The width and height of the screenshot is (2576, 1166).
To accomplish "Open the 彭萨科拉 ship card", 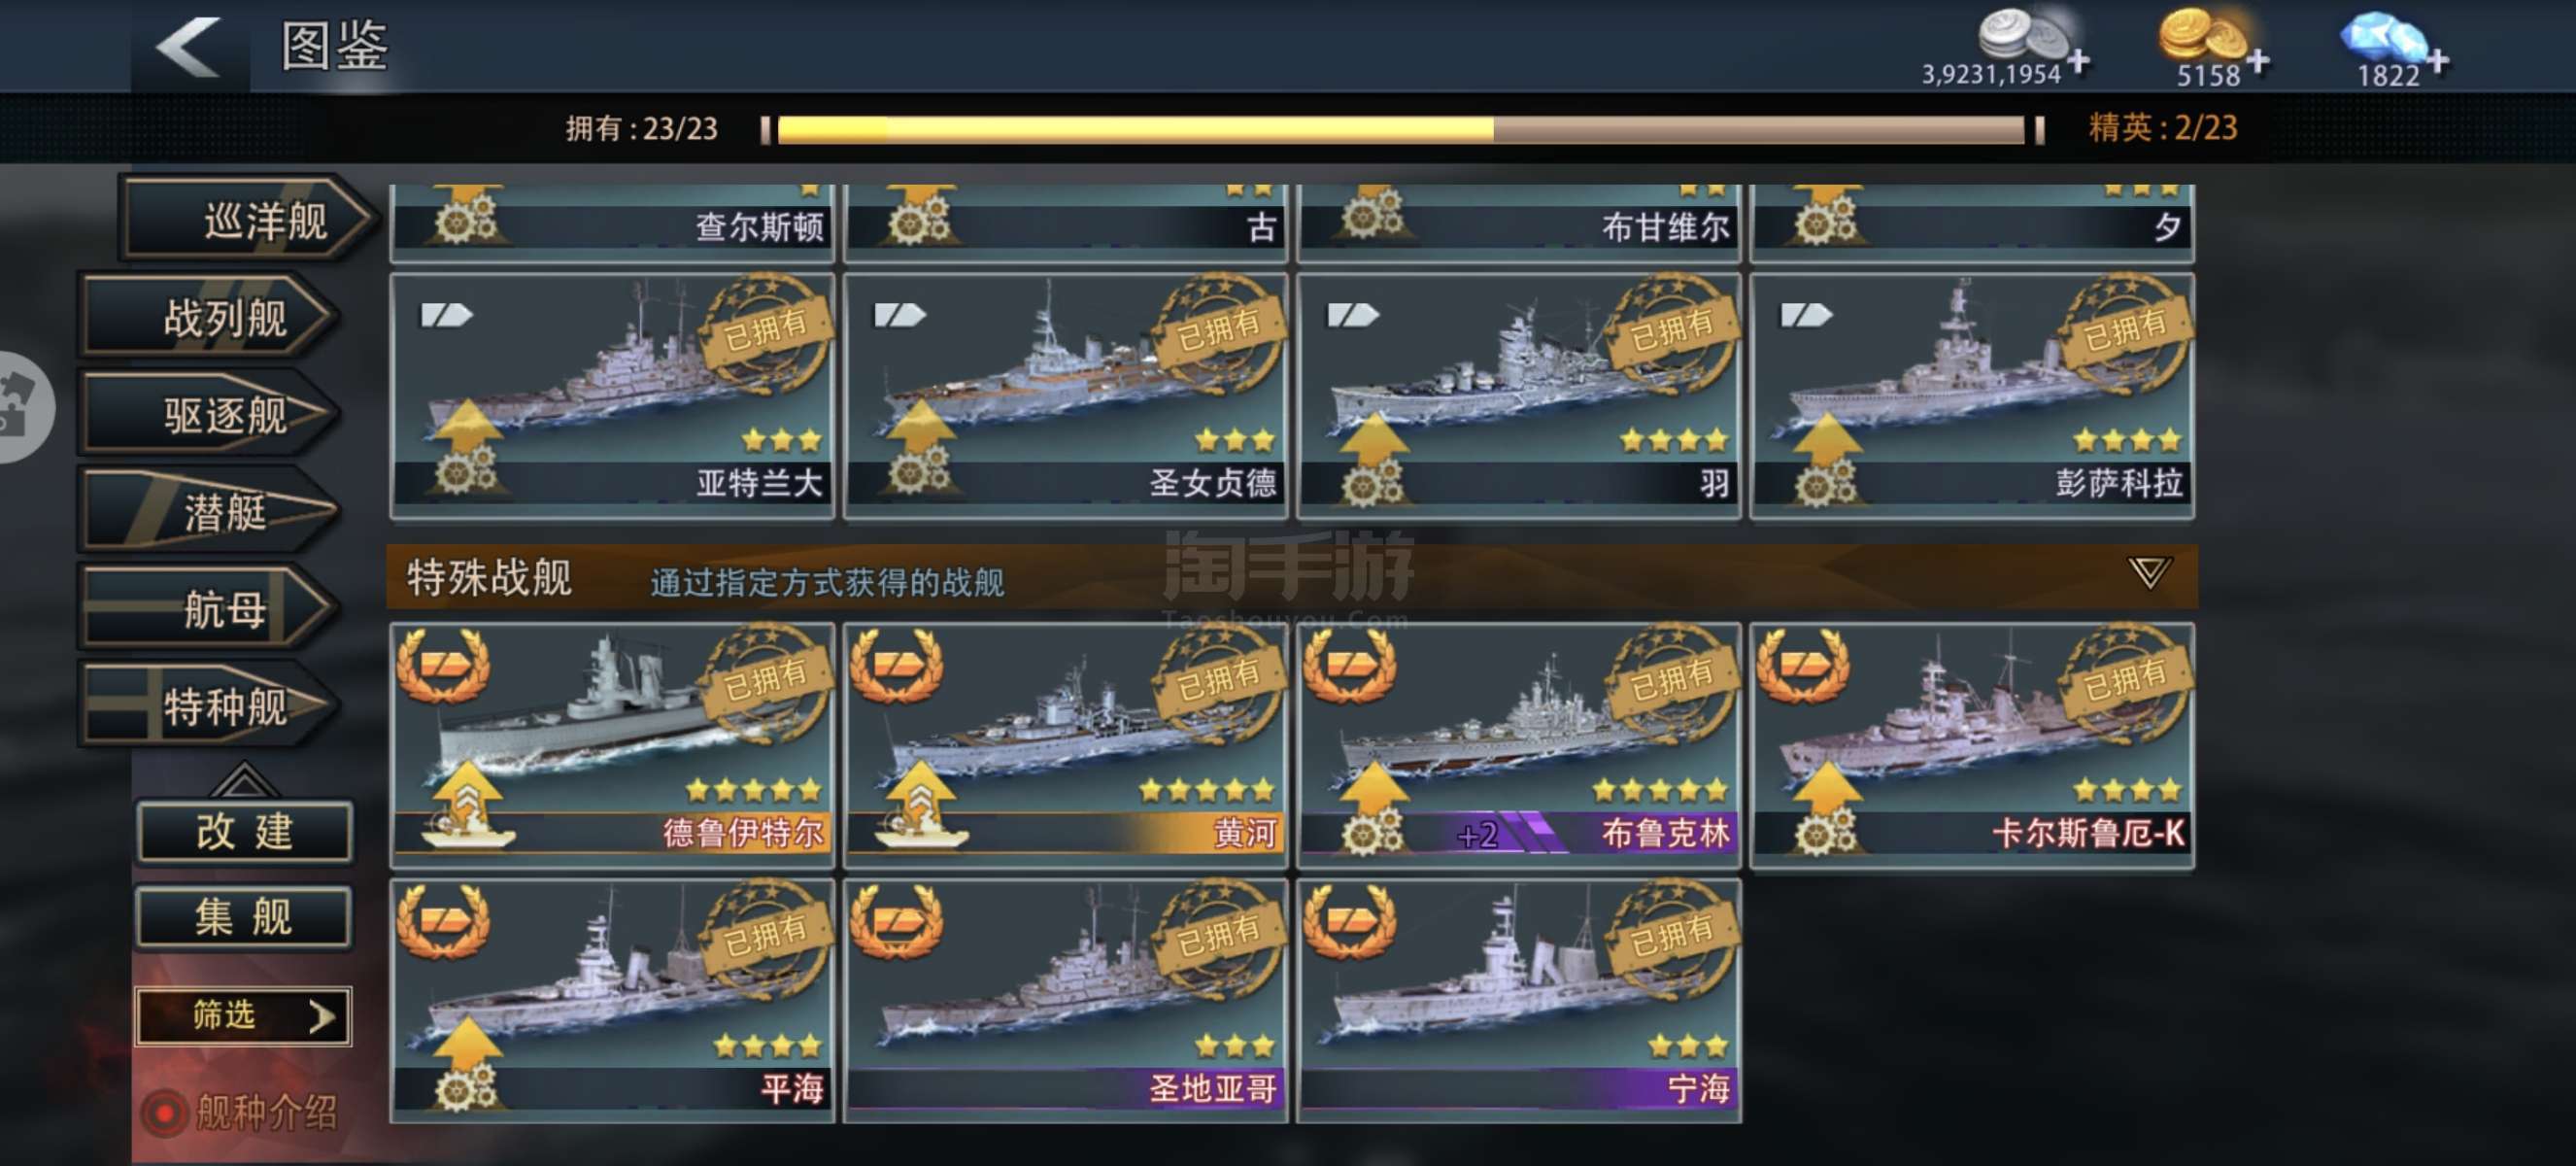I will coord(1972,396).
